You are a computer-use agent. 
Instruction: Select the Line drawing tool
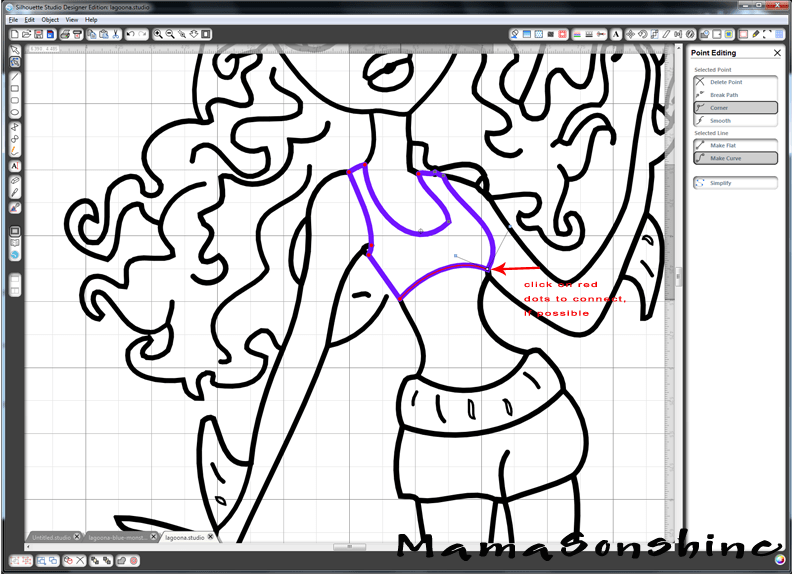(15, 75)
